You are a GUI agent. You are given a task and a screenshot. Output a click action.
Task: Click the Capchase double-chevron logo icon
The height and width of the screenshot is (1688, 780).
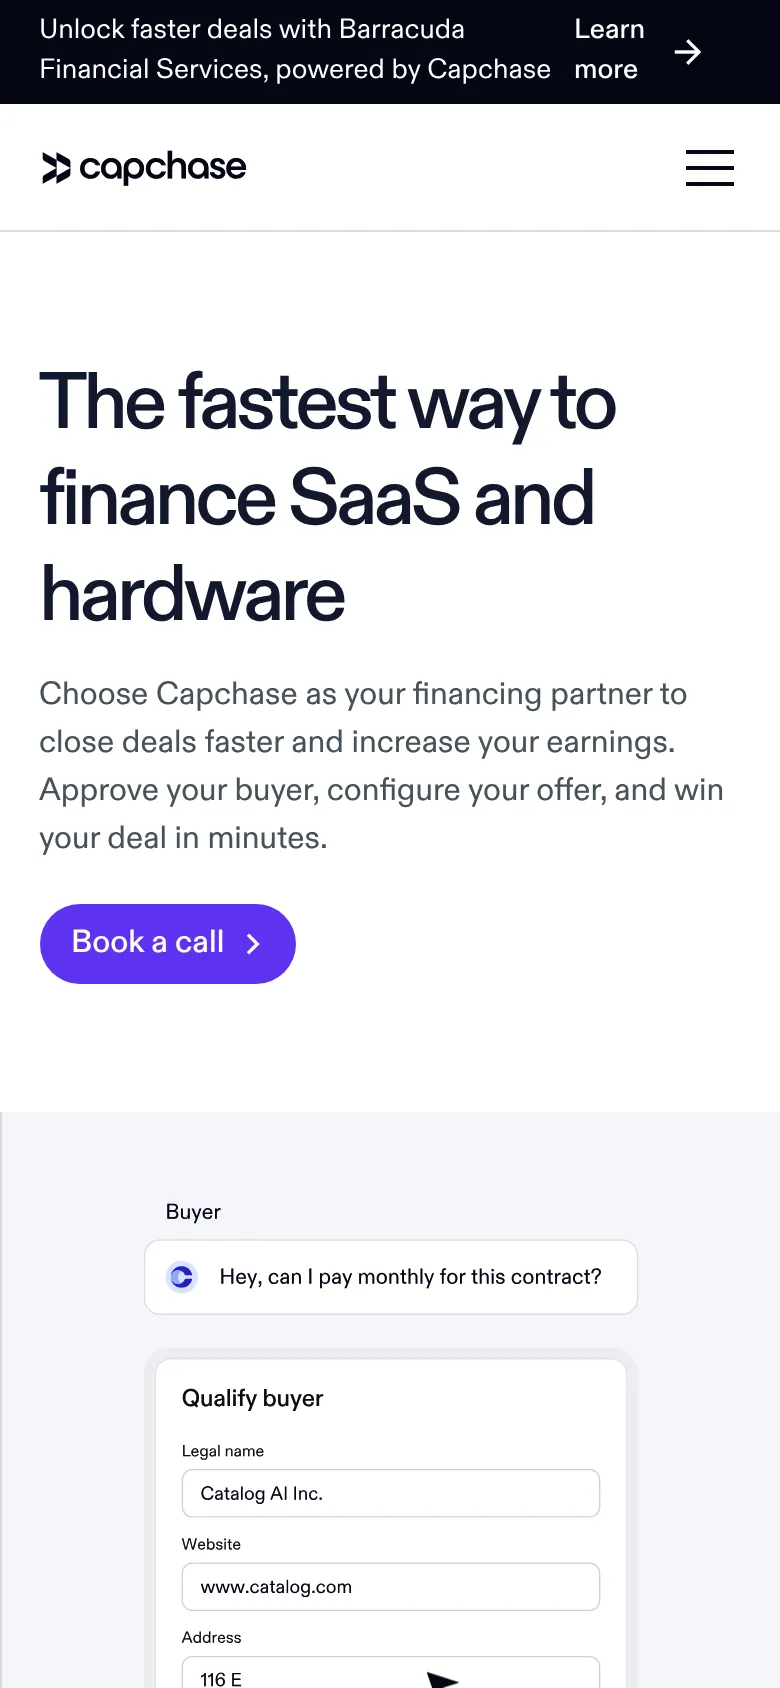(x=55, y=167)
